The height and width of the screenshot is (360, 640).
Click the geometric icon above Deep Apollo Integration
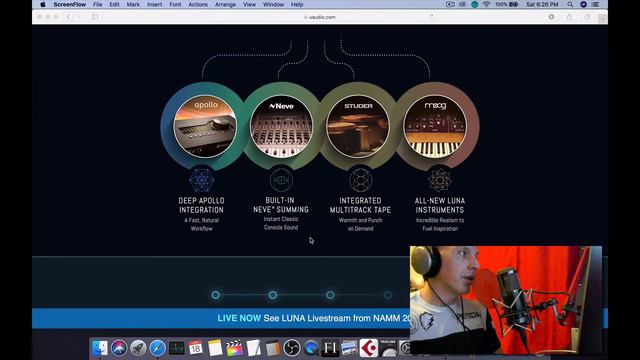pyautogui.click(x=202, y=180)
